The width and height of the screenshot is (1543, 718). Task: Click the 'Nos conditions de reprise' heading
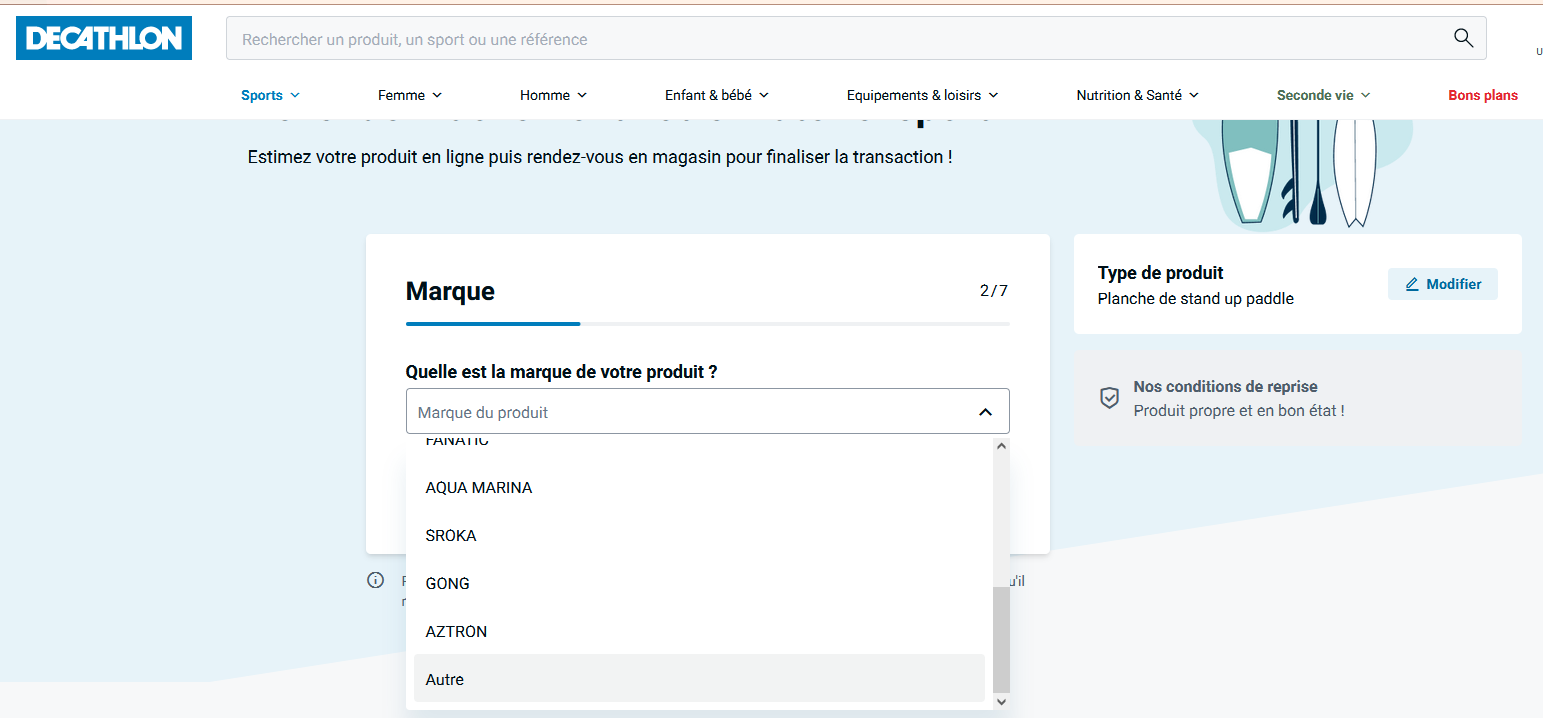point(1225,386)
